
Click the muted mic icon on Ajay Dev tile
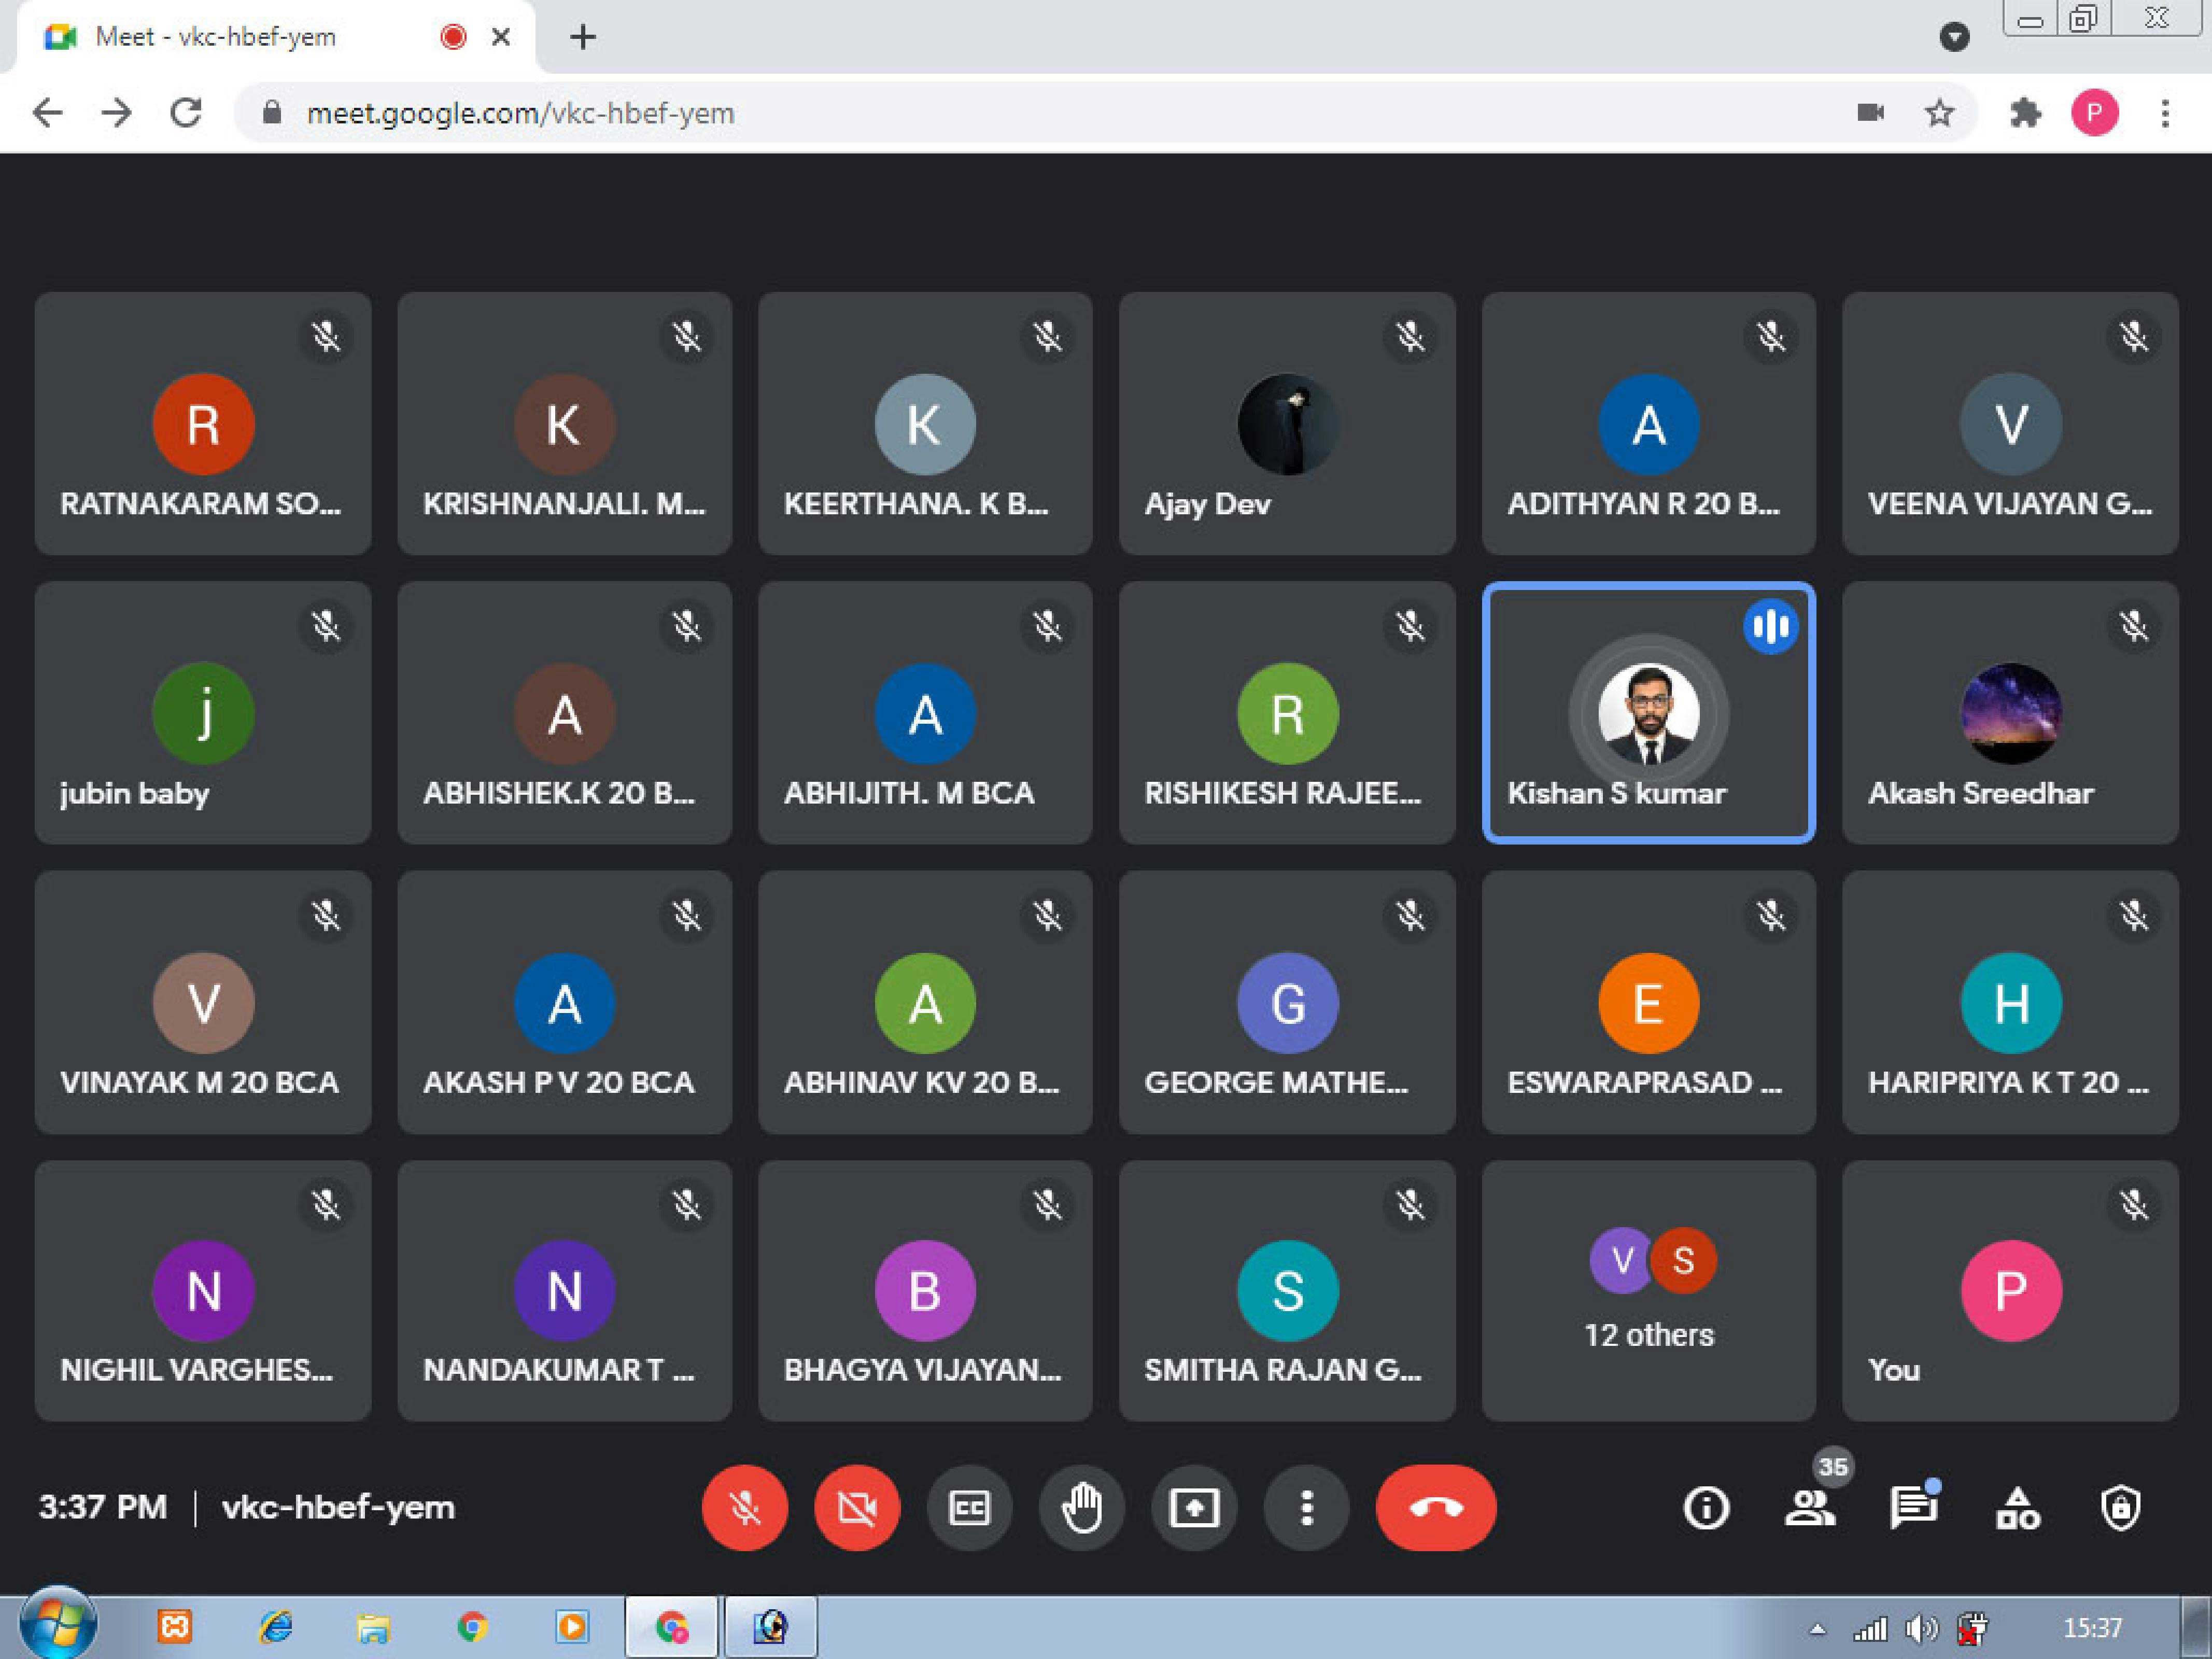(1411, 336)
